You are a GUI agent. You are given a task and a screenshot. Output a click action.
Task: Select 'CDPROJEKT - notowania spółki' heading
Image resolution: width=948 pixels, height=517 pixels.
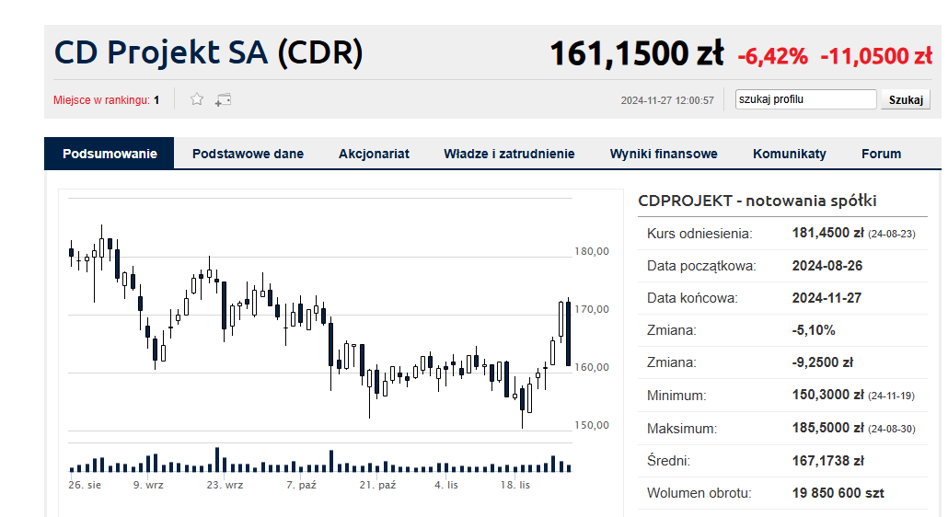point(757,201)
